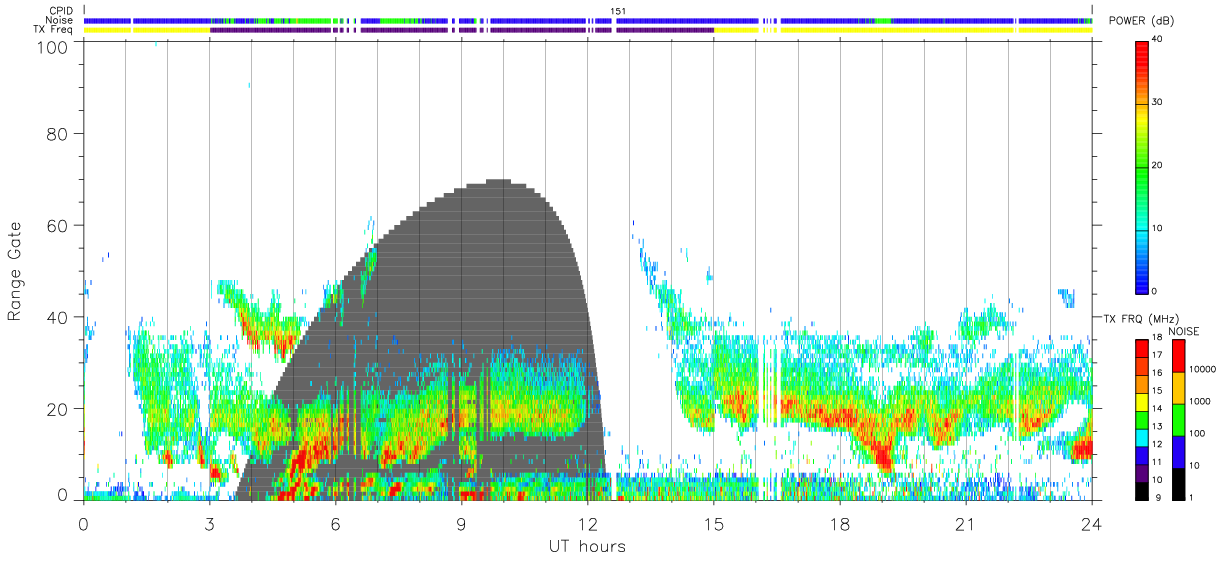Click the red top of POWER color bar
The height and width of the screenshot is (567, 1228).
[1141, 55]
